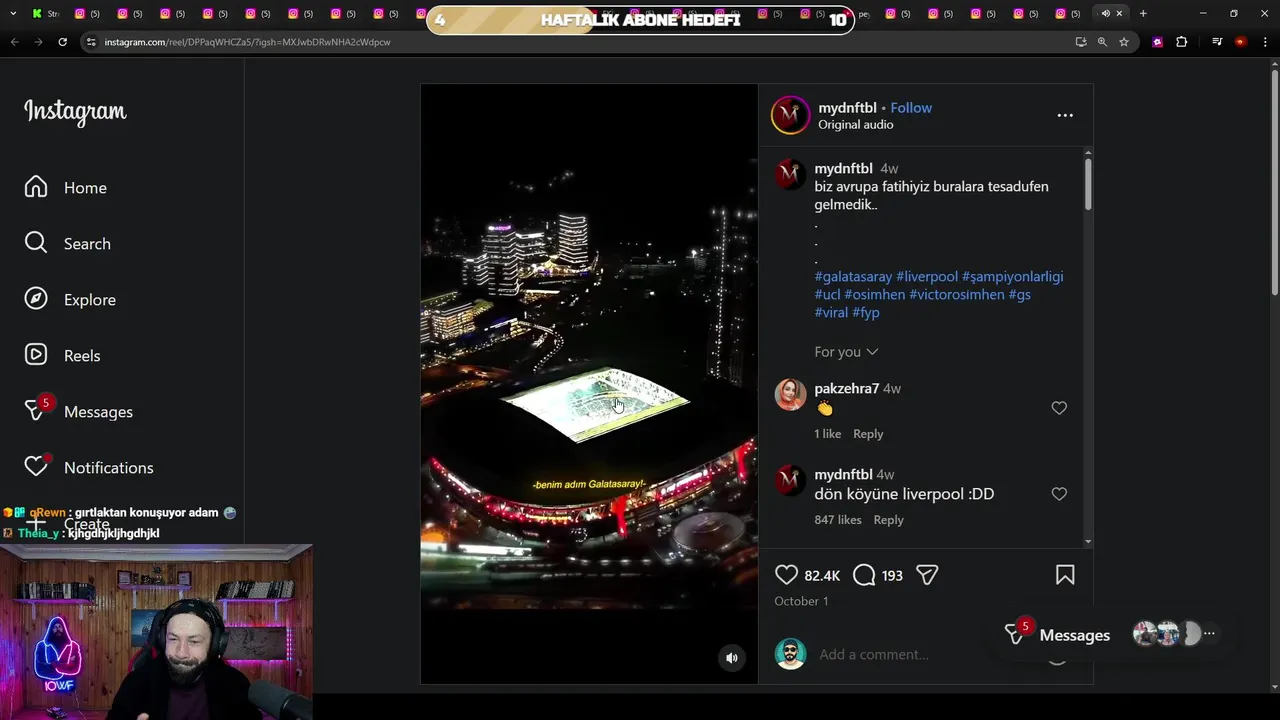
Task: Toggle the reel's sound speaker button
Action: click(732, 657)
